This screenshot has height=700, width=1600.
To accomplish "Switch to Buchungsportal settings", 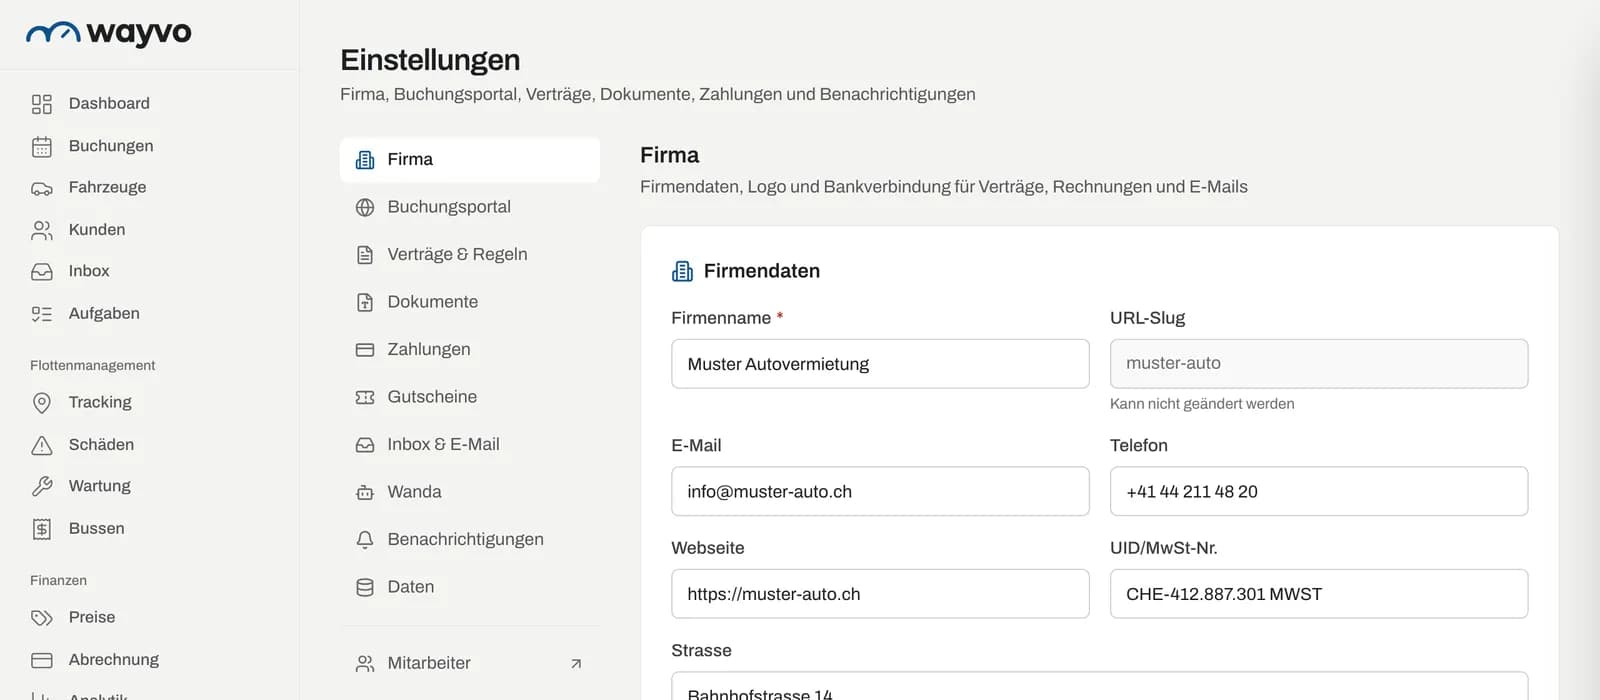I will 470,207.
